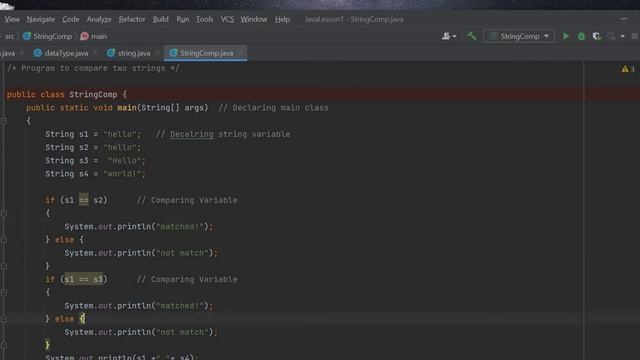Click the underlined word 'Decalring' in comment
The image size is (640, 360).
tap(191, 134)
